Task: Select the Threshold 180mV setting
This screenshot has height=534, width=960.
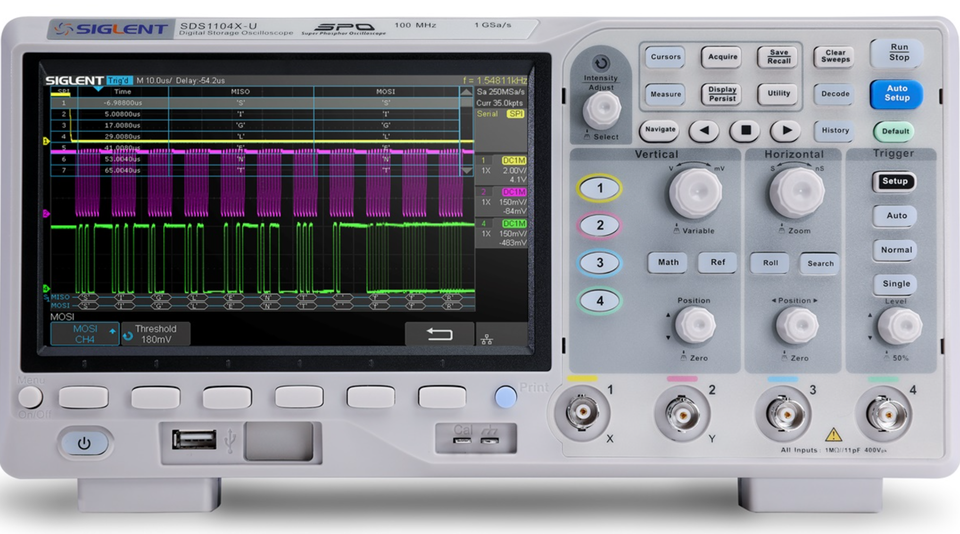Action: 156,334
